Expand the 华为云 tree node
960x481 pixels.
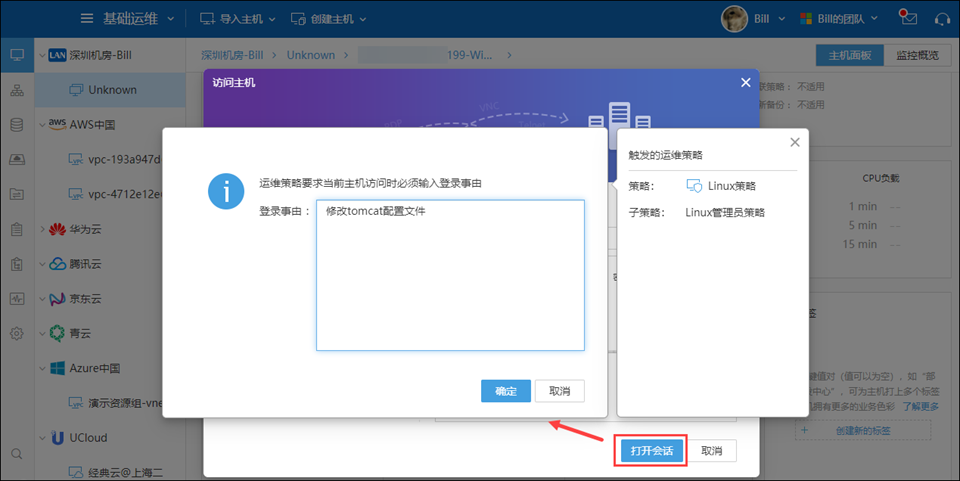pos(42,229)
